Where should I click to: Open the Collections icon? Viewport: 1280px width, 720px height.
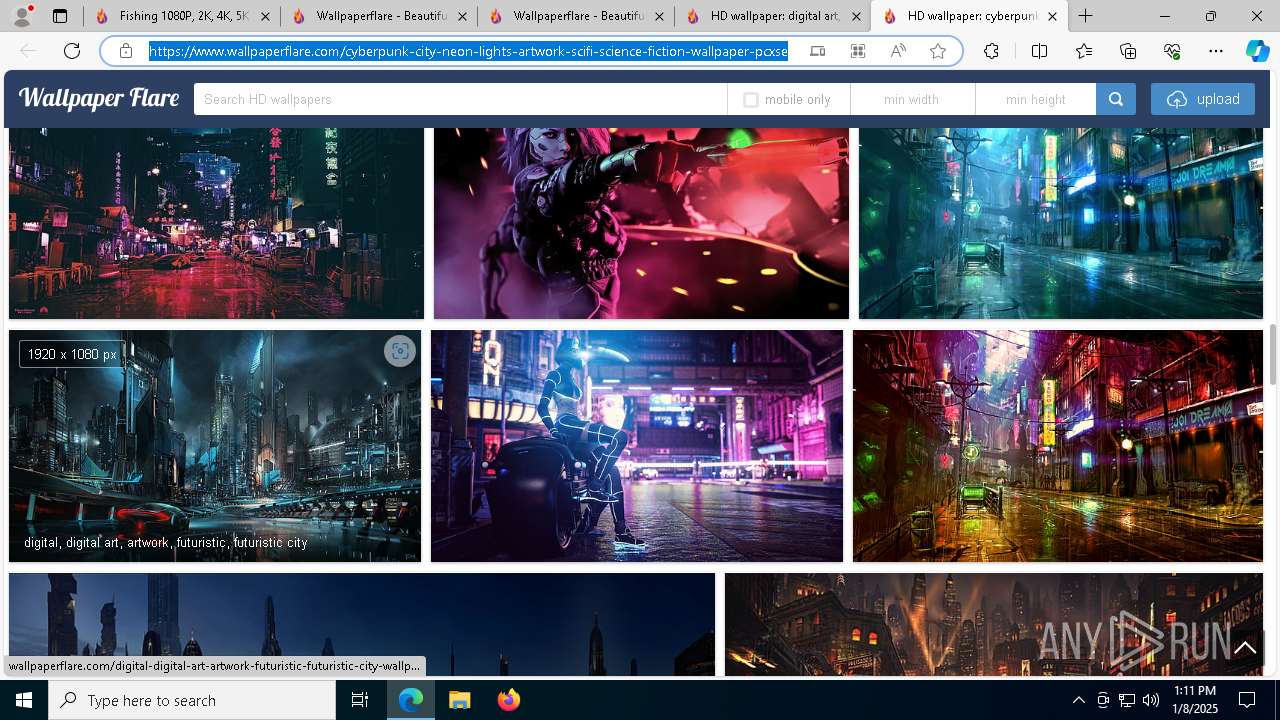(1128, 51)
